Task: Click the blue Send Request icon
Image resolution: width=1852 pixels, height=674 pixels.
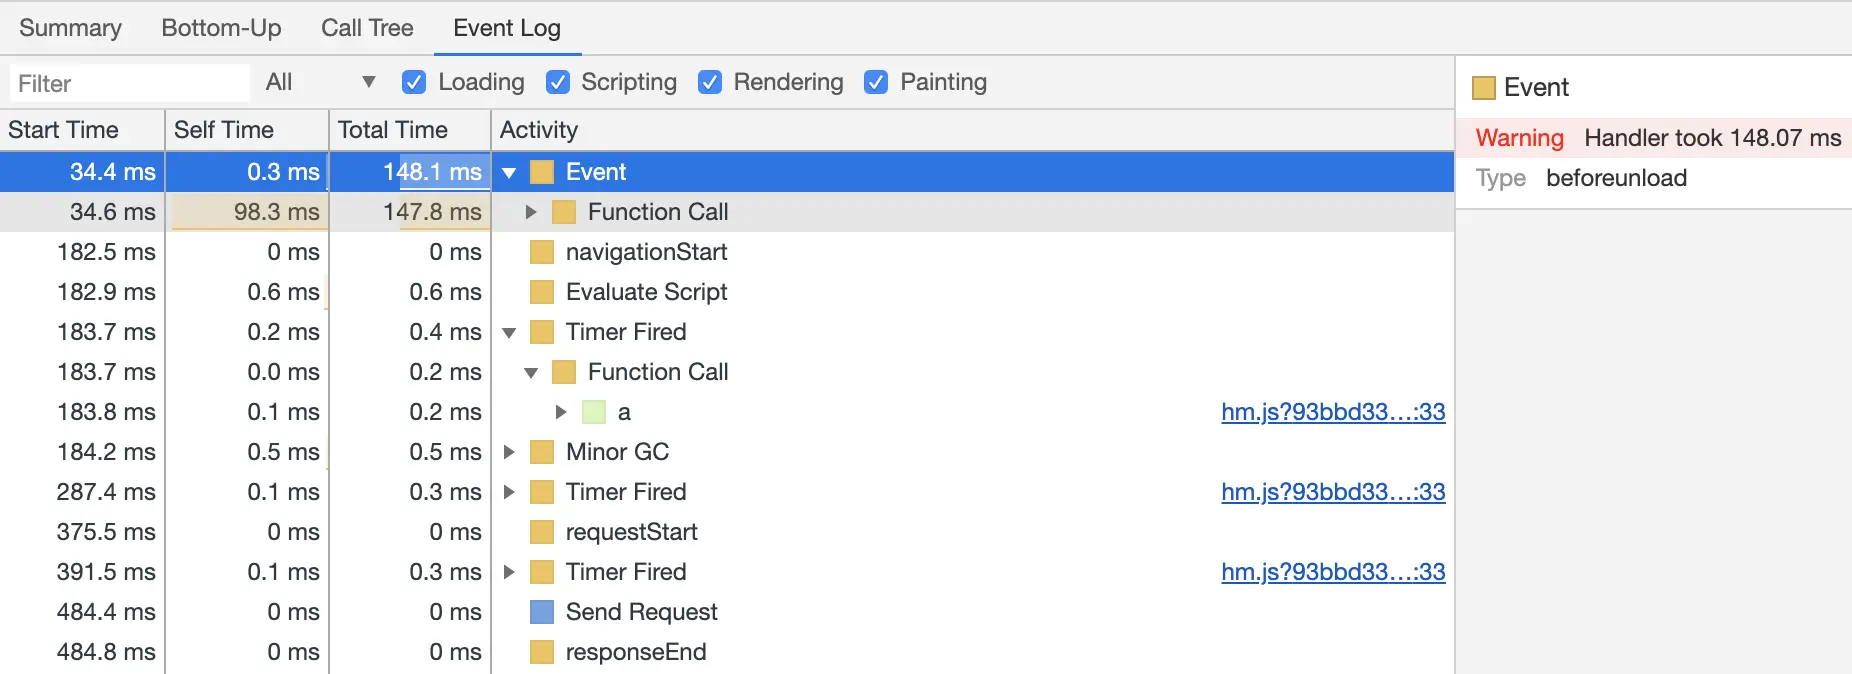Action: point(542,612)
